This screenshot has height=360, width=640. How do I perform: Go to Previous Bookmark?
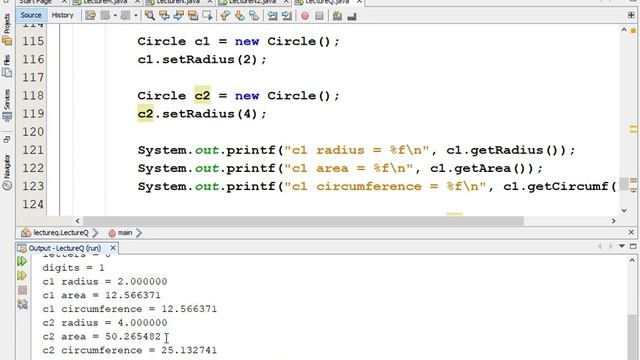225,16
